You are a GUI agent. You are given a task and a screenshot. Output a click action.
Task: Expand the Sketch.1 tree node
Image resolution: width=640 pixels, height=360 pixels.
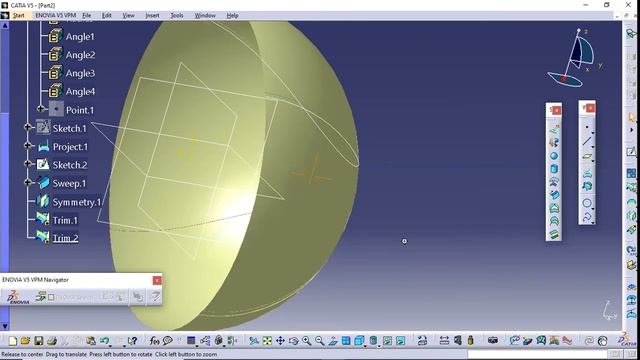click(x=27, y=127)
